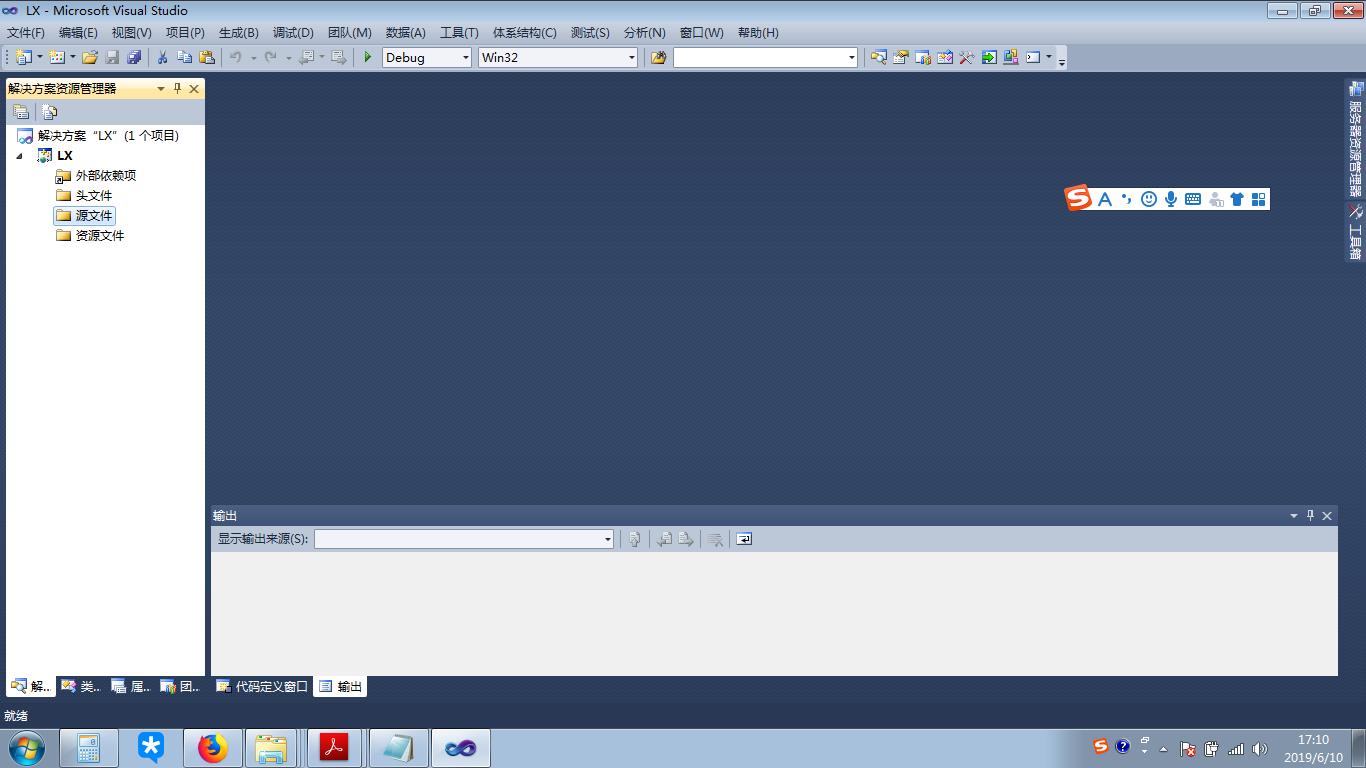Open the 工具(T) menu
This screenshot has width=1366, height=768.
[459, 32]
